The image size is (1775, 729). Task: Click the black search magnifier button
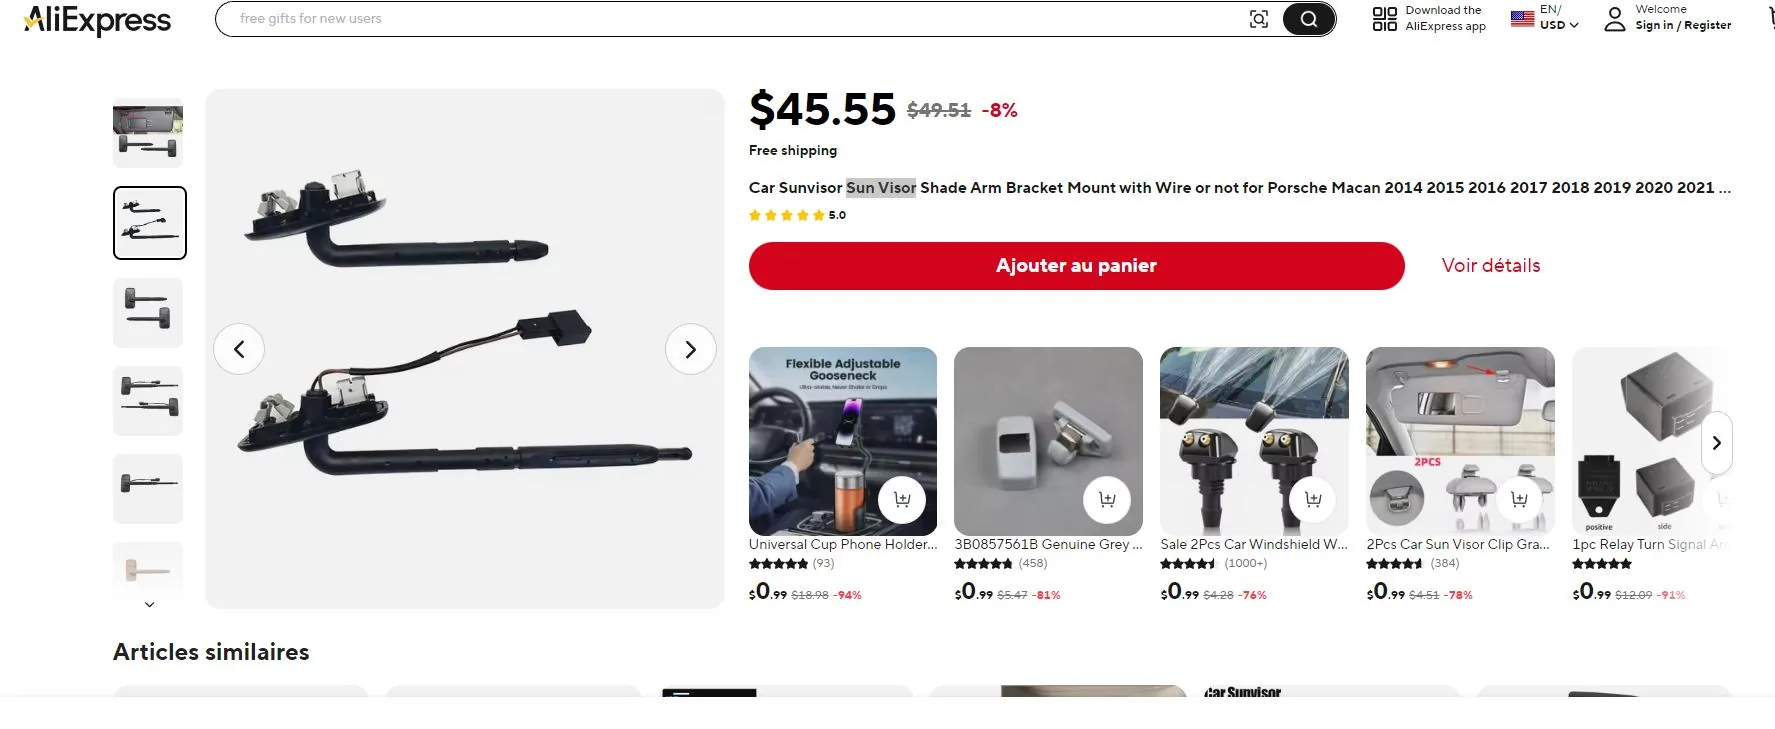pos(1308,19)
